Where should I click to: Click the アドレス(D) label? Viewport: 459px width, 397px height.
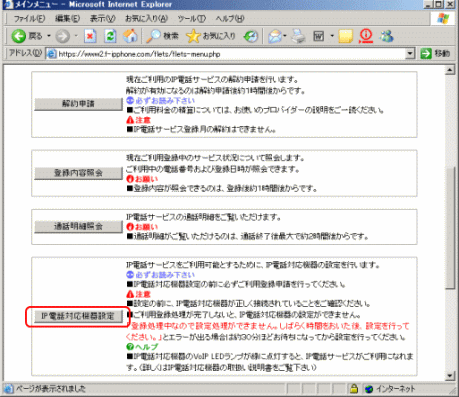tap(25, 53)
